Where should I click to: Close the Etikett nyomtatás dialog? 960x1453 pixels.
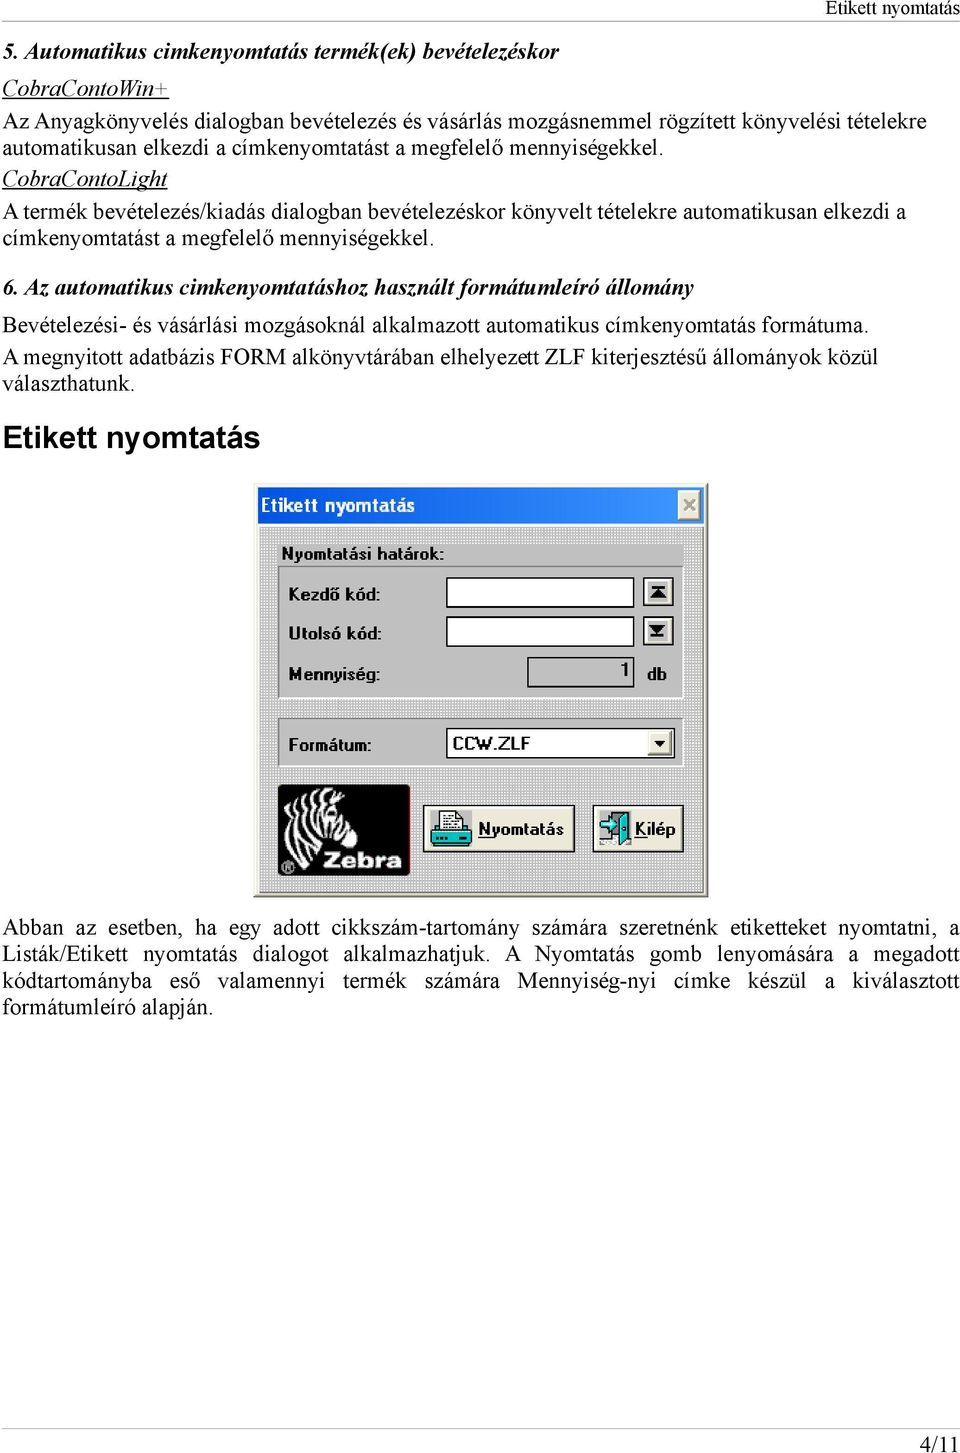click(x=689, y=505)
